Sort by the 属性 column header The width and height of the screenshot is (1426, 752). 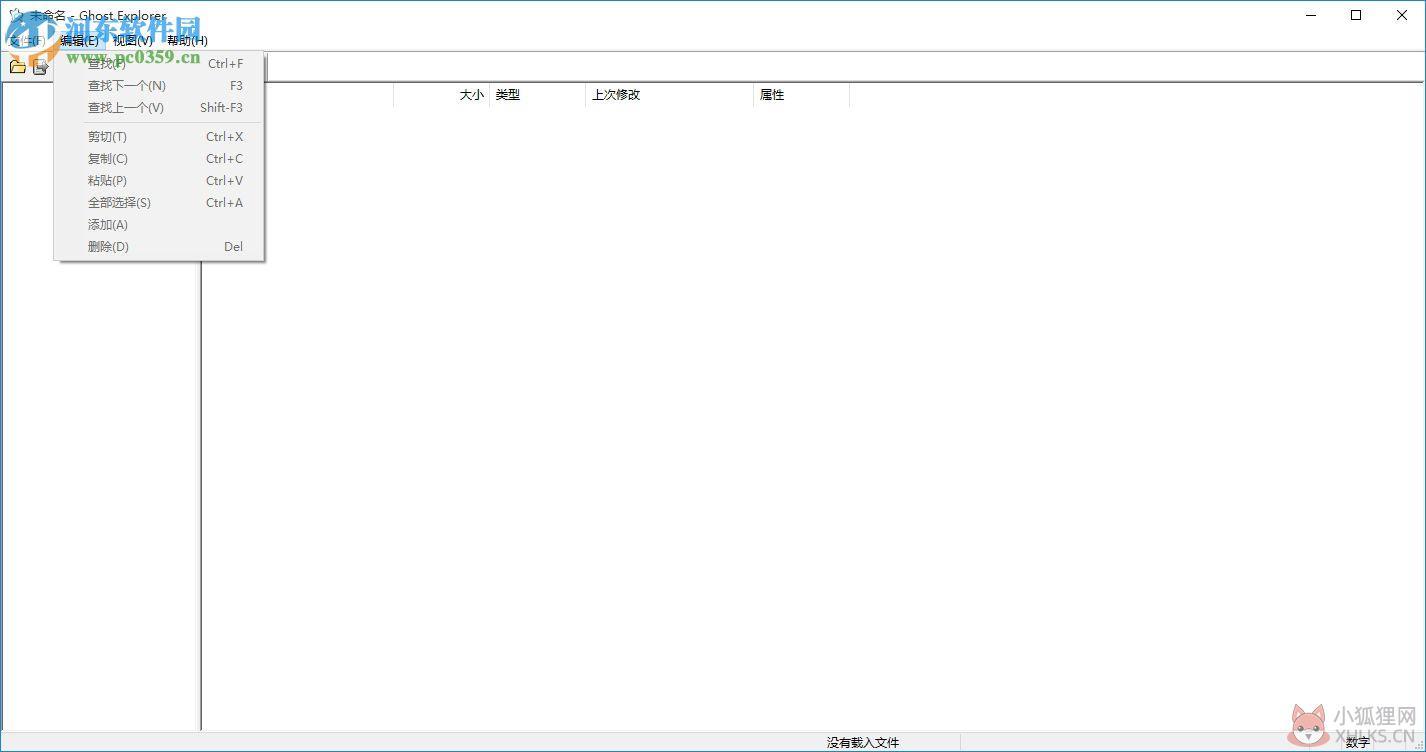[x=801, y=95]
